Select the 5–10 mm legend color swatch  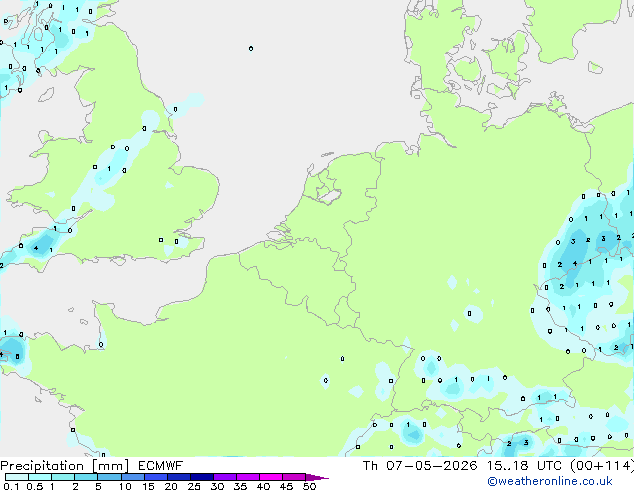point(109,477)
